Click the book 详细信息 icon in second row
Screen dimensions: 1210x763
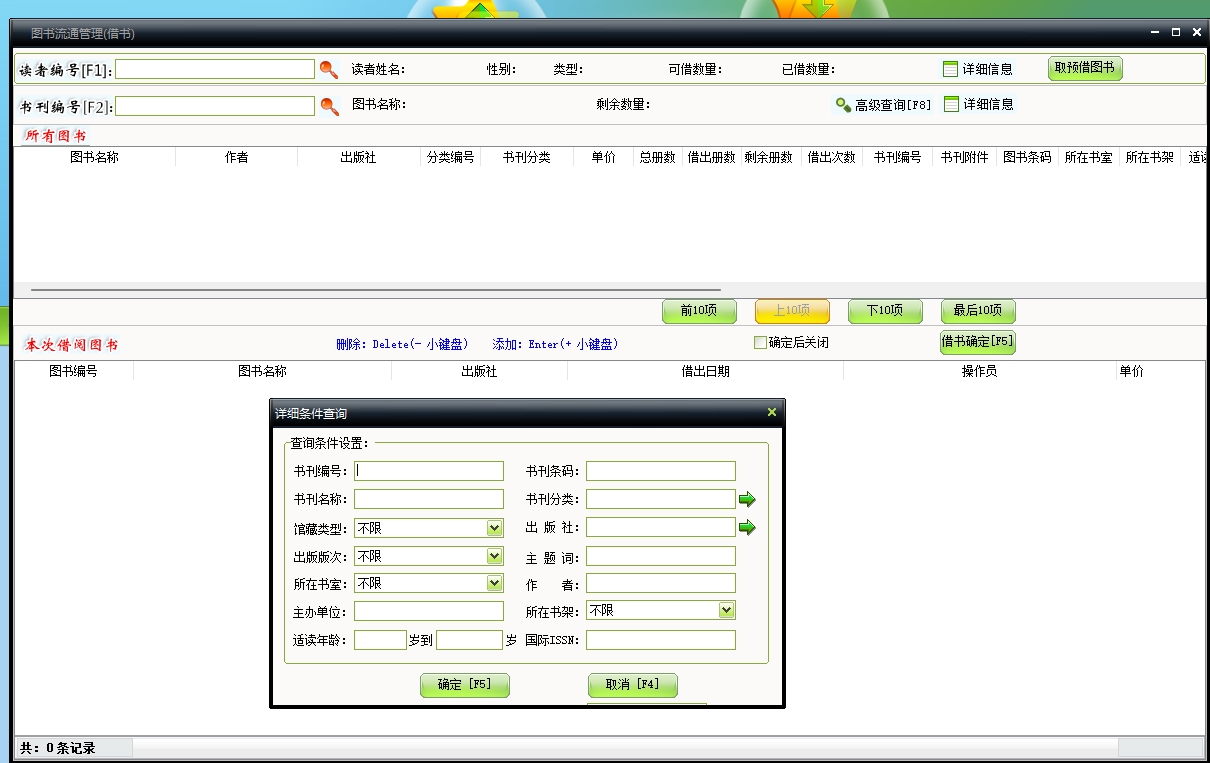pos(951,104)
